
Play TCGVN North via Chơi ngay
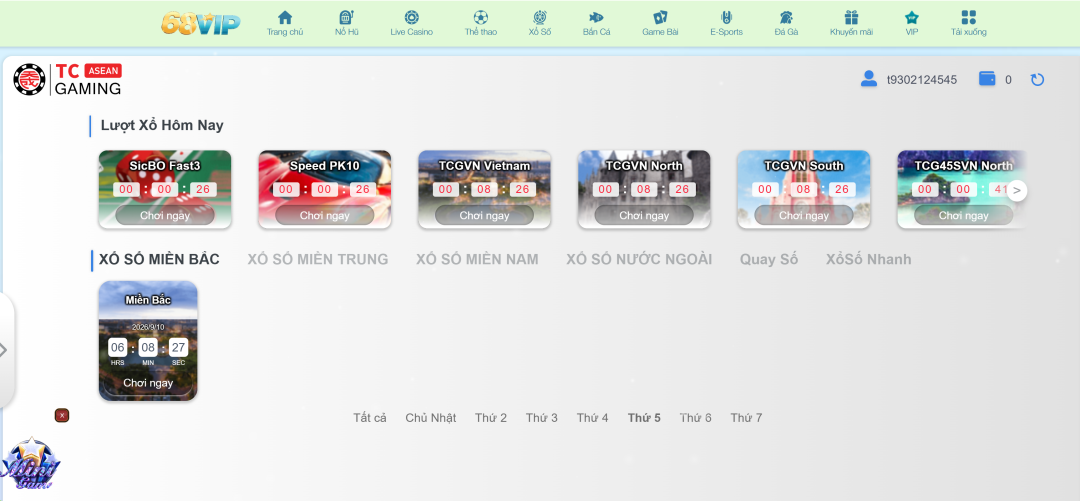644,215
